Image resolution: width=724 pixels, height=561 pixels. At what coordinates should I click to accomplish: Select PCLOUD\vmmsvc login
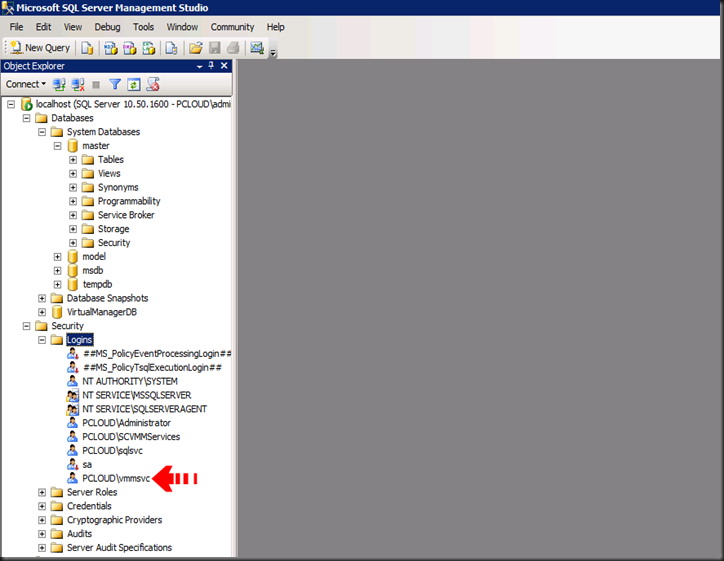click(116, 478)
